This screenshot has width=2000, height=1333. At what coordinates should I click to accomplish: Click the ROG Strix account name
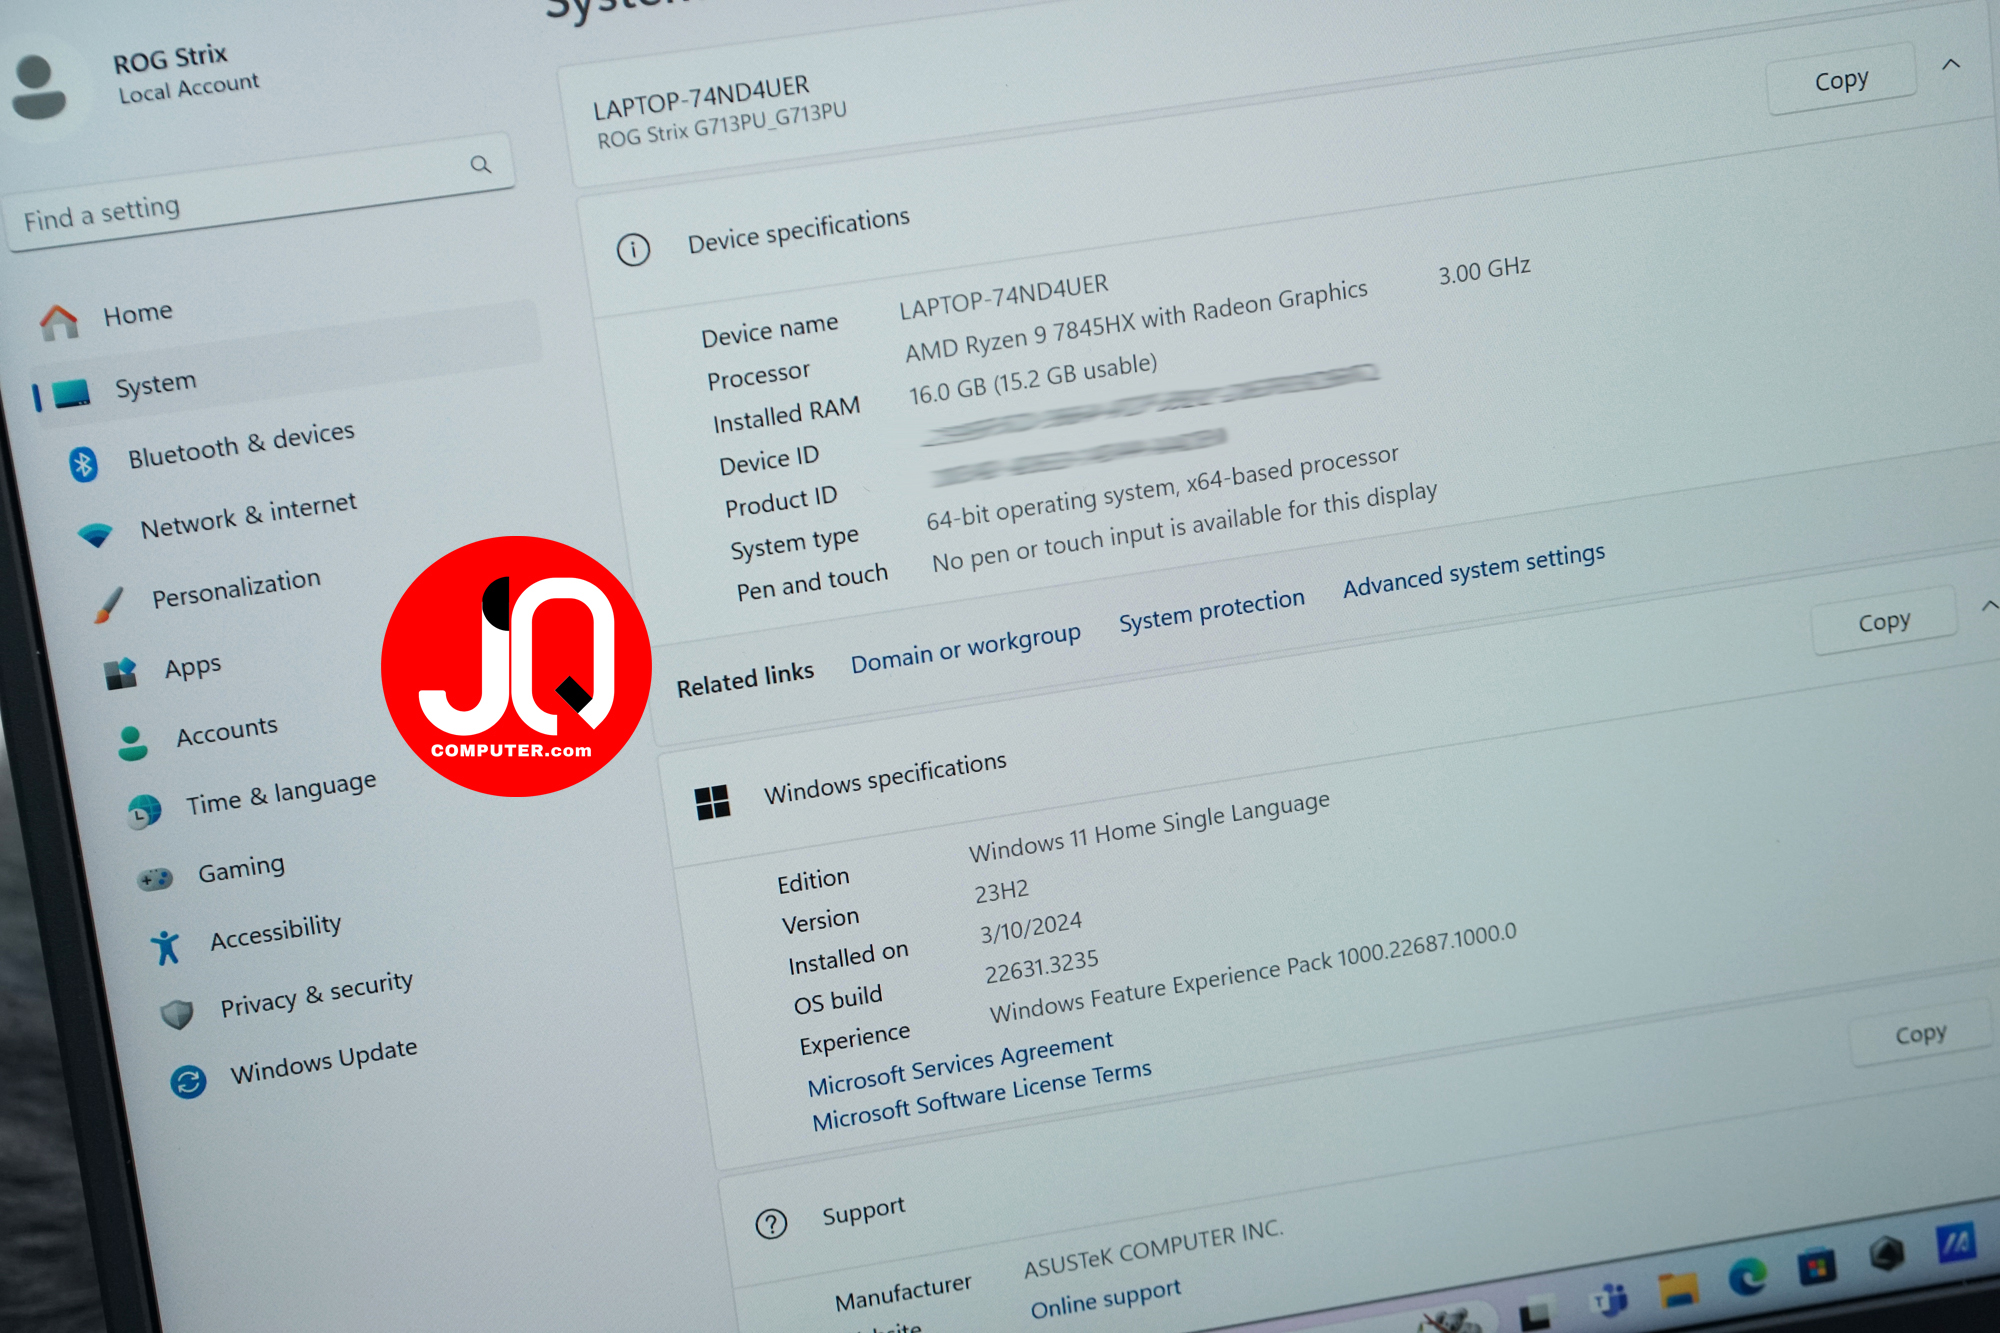(170, 58)
